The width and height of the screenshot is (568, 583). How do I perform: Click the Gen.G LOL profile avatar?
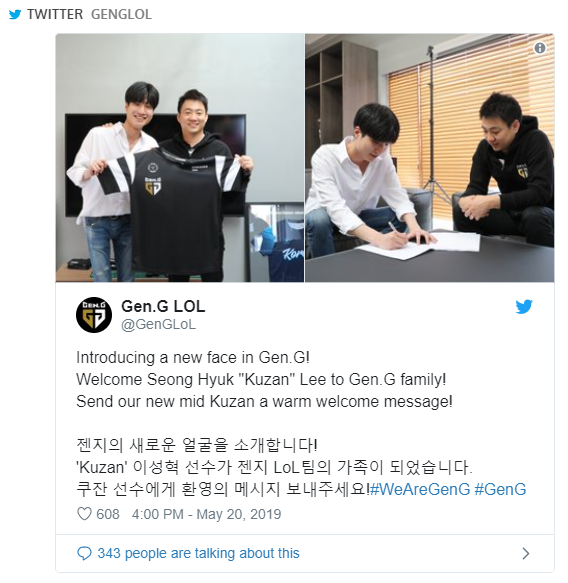pyautogui.click(x=94, y=315)
